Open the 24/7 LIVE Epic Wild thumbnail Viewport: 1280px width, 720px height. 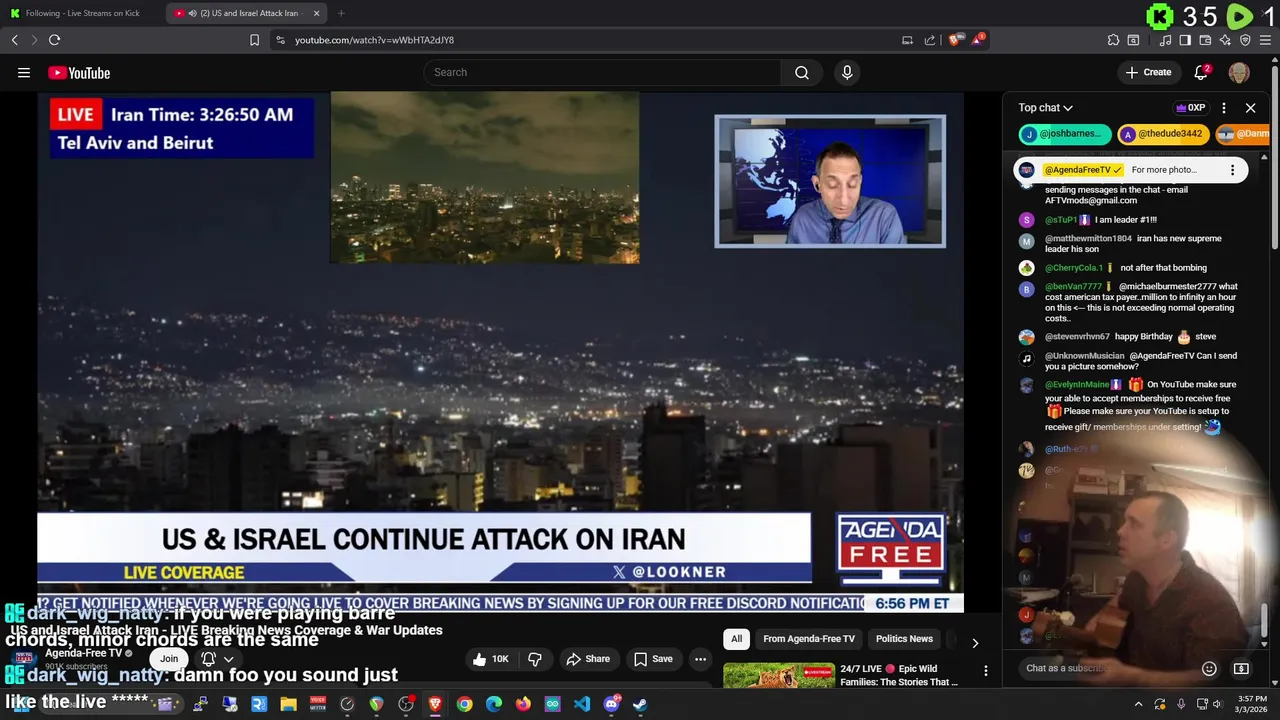coord(779,676)
